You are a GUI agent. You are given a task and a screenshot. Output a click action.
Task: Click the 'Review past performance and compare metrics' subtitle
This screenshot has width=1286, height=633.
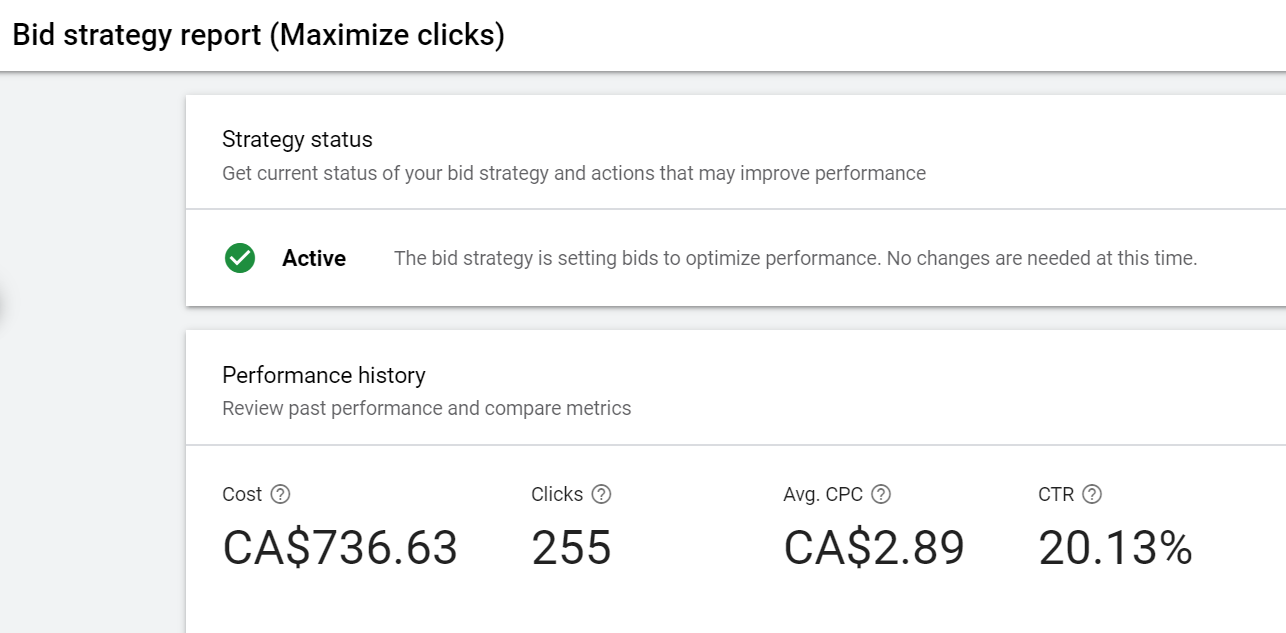pyautogui.click(x=427, y=408)
